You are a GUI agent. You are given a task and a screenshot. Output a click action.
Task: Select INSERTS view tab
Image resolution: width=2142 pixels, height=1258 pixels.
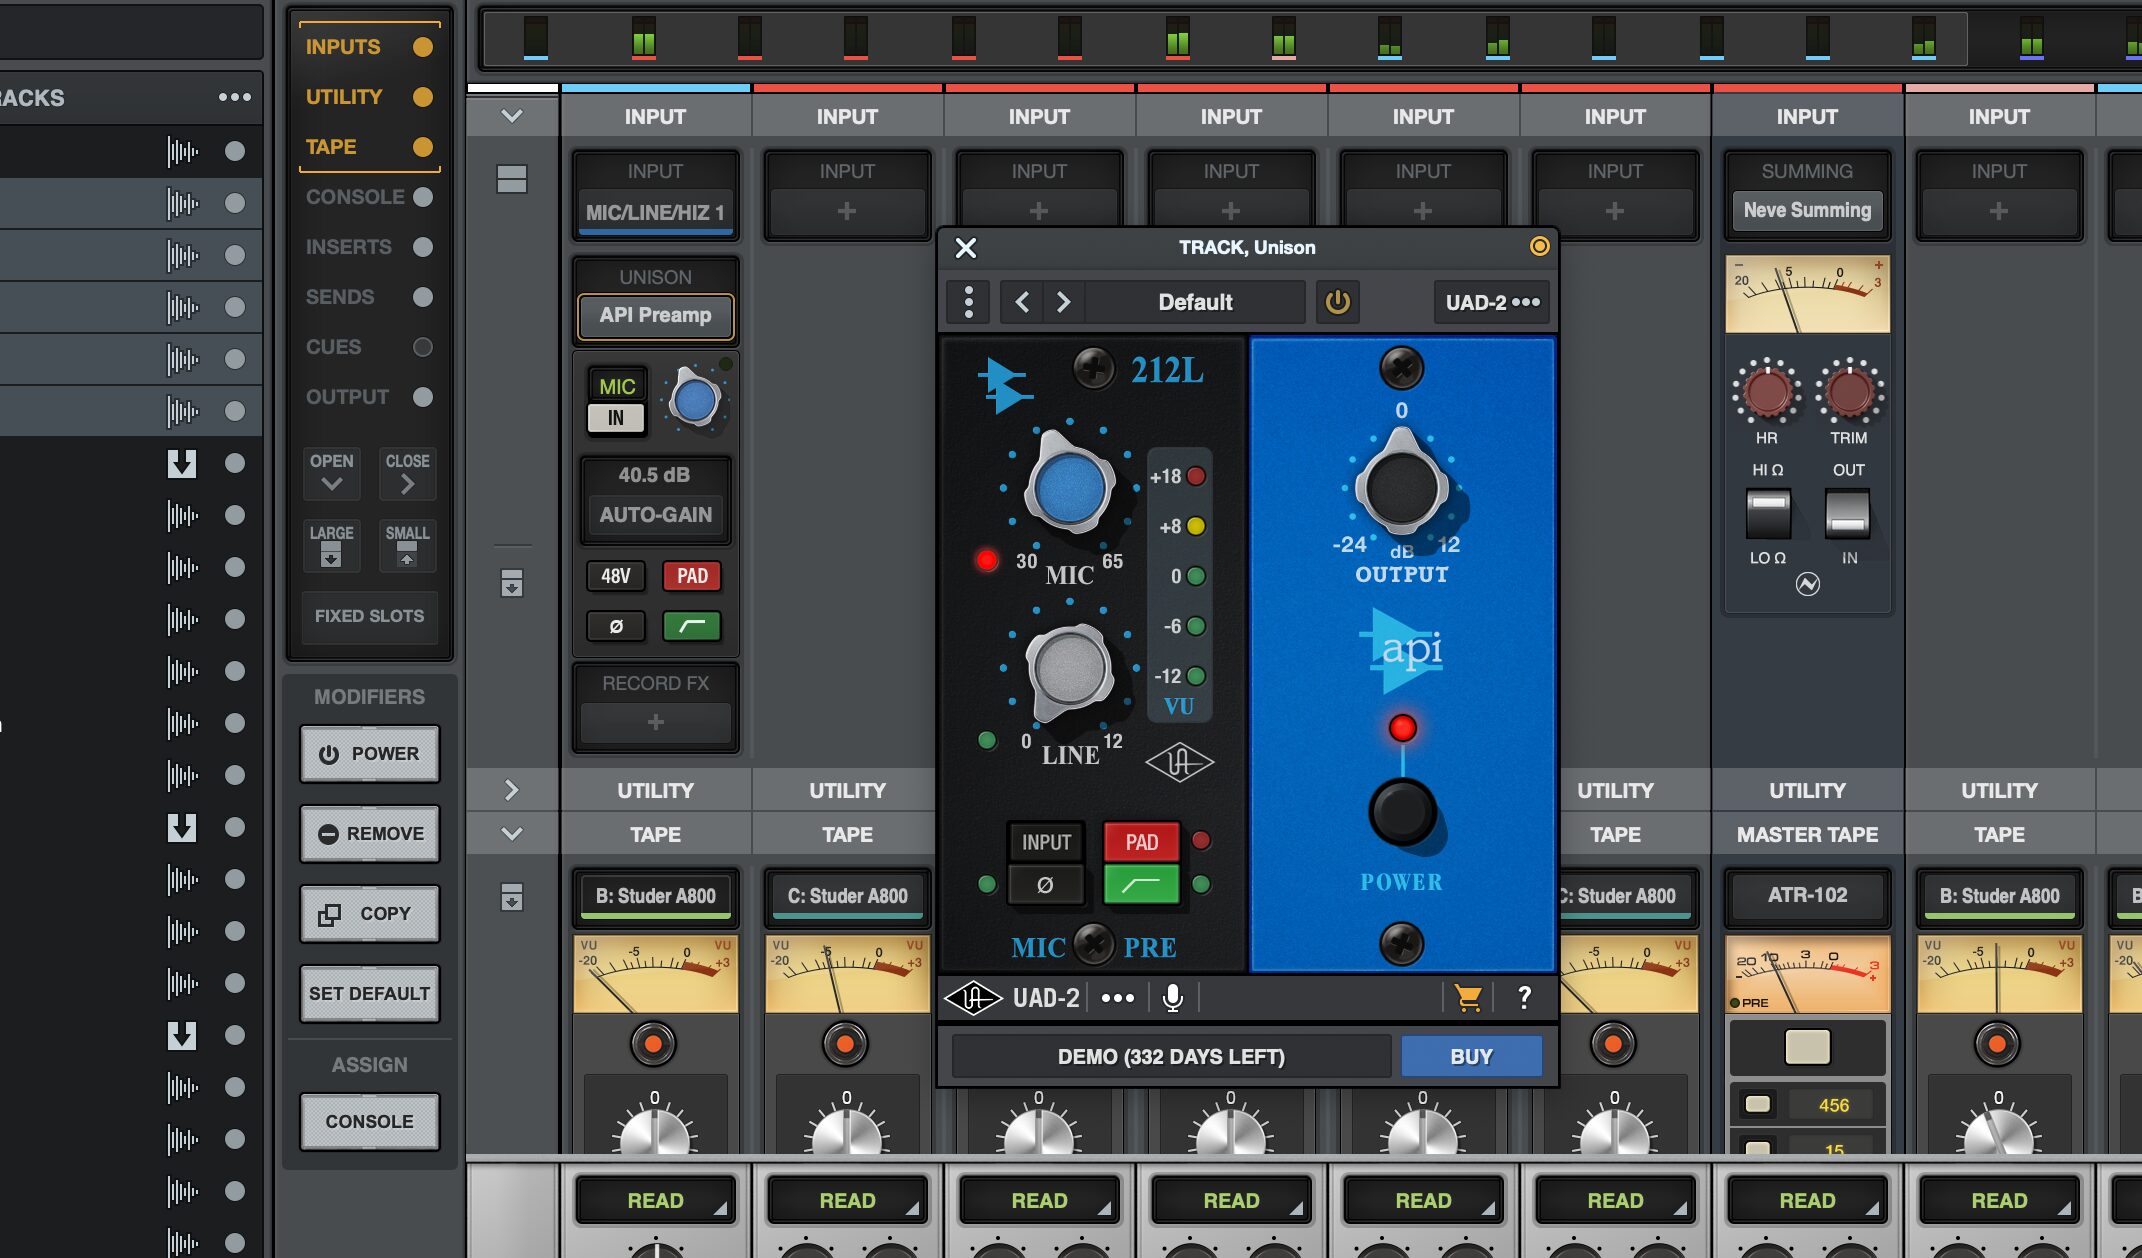[369, 247]
